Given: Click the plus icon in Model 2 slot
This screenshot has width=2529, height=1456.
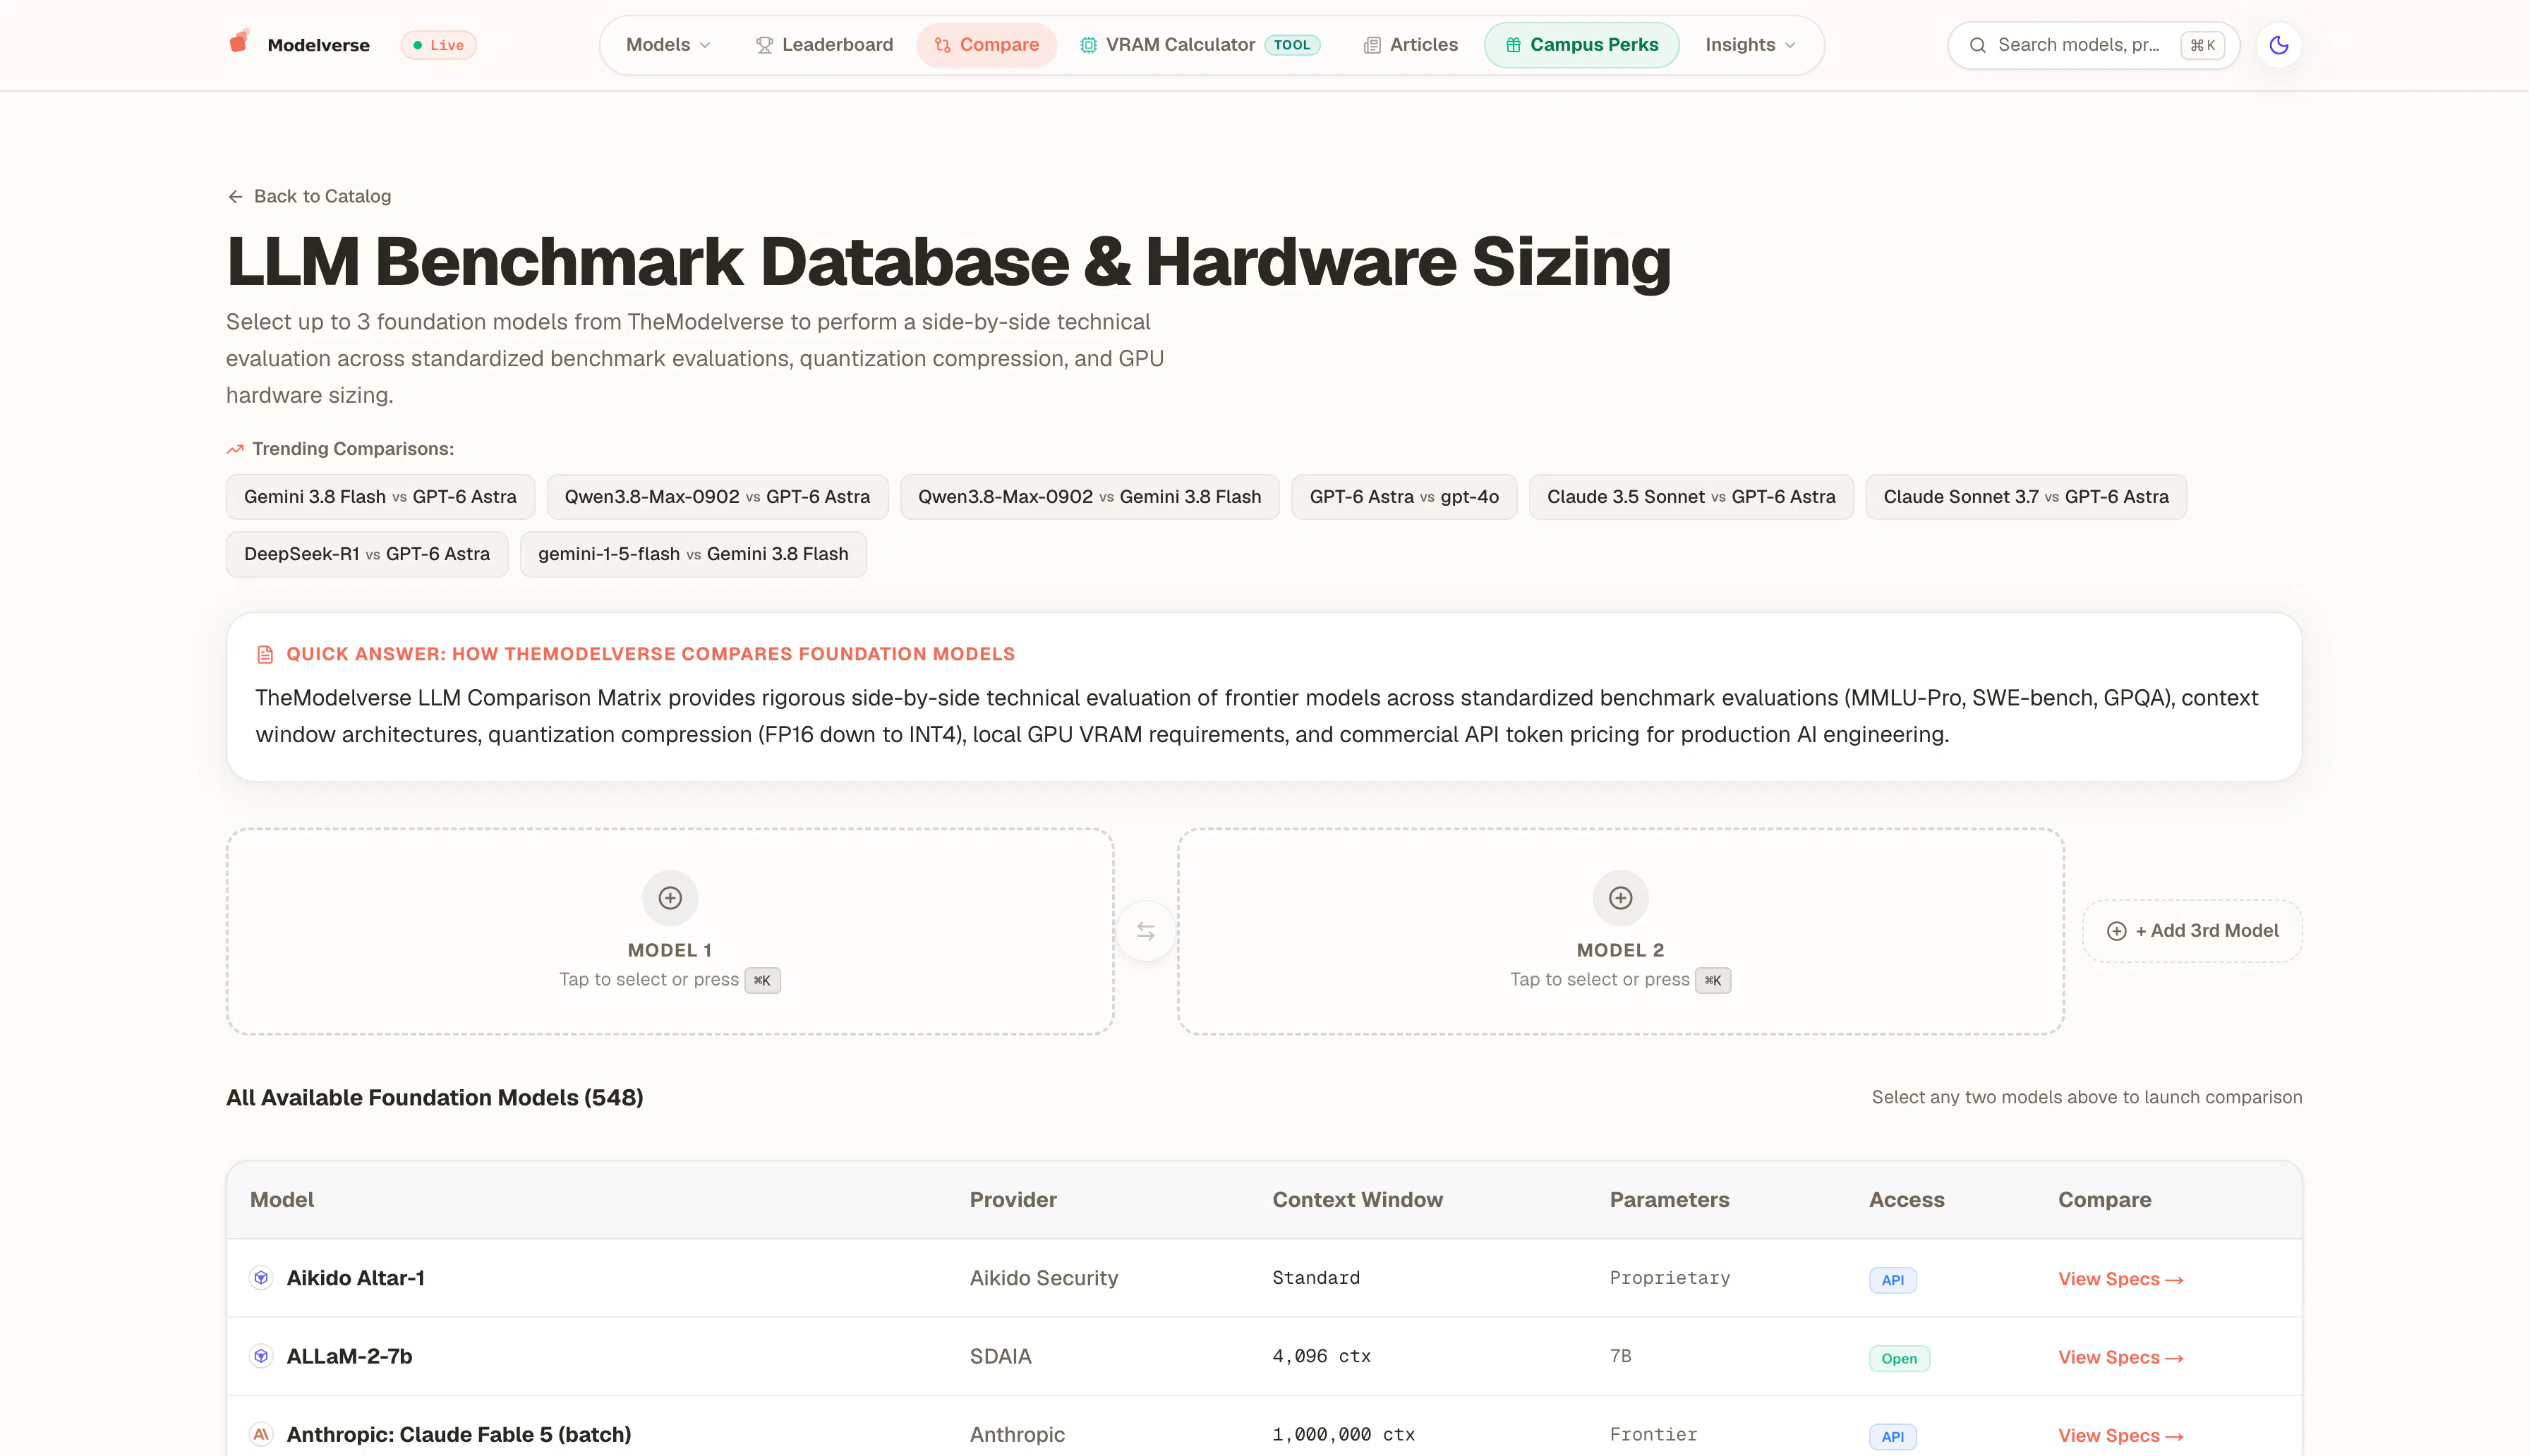Looking at the screenshot, I should [1620, 898].
